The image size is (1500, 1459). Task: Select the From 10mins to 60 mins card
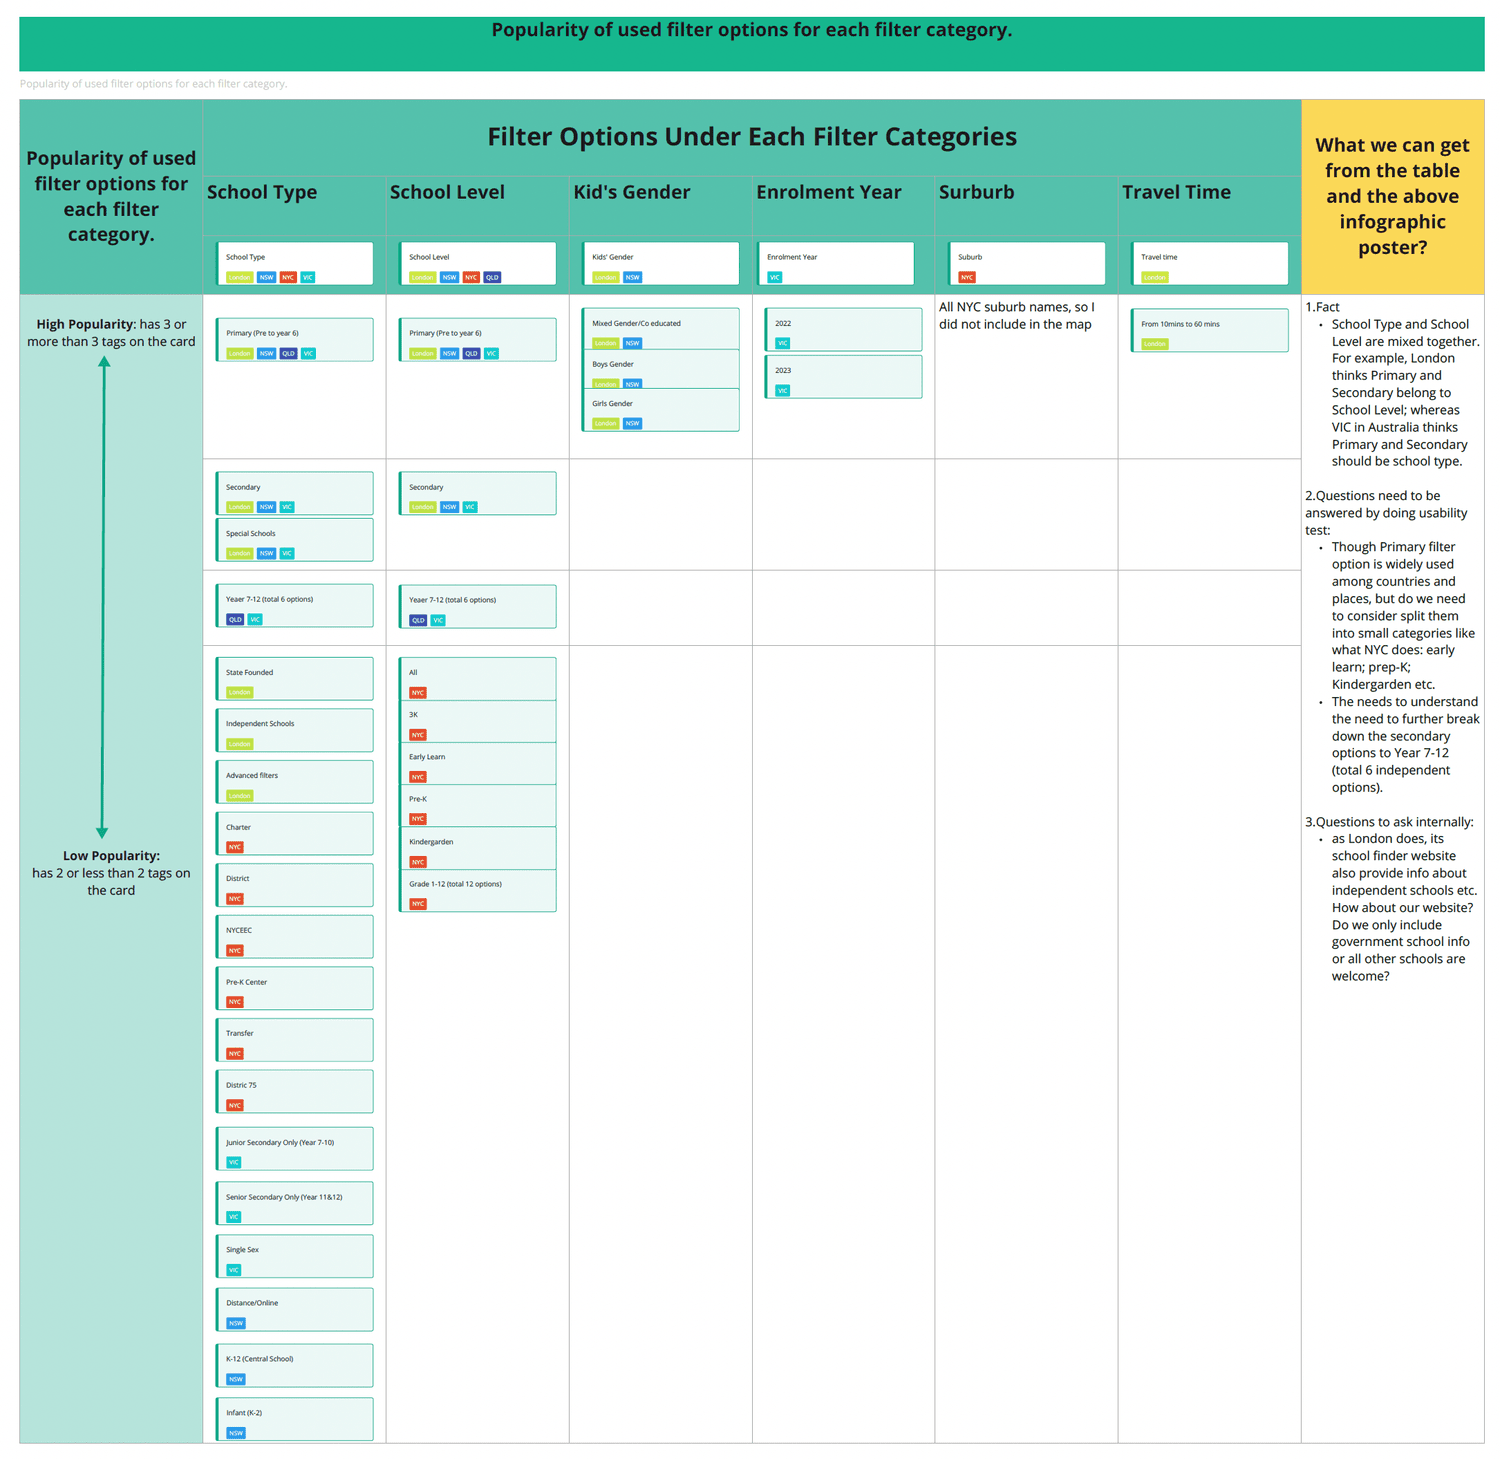pyautogui.click(x=1209, y=331)
